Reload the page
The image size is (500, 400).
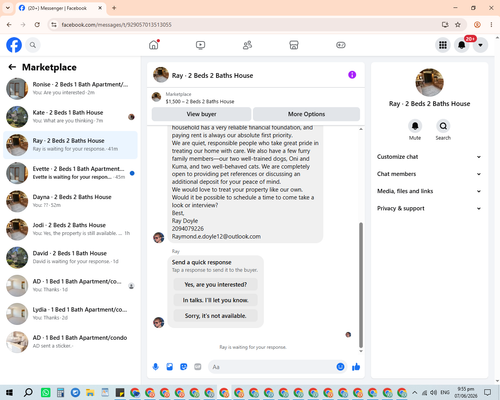click(x=37, y=25)
